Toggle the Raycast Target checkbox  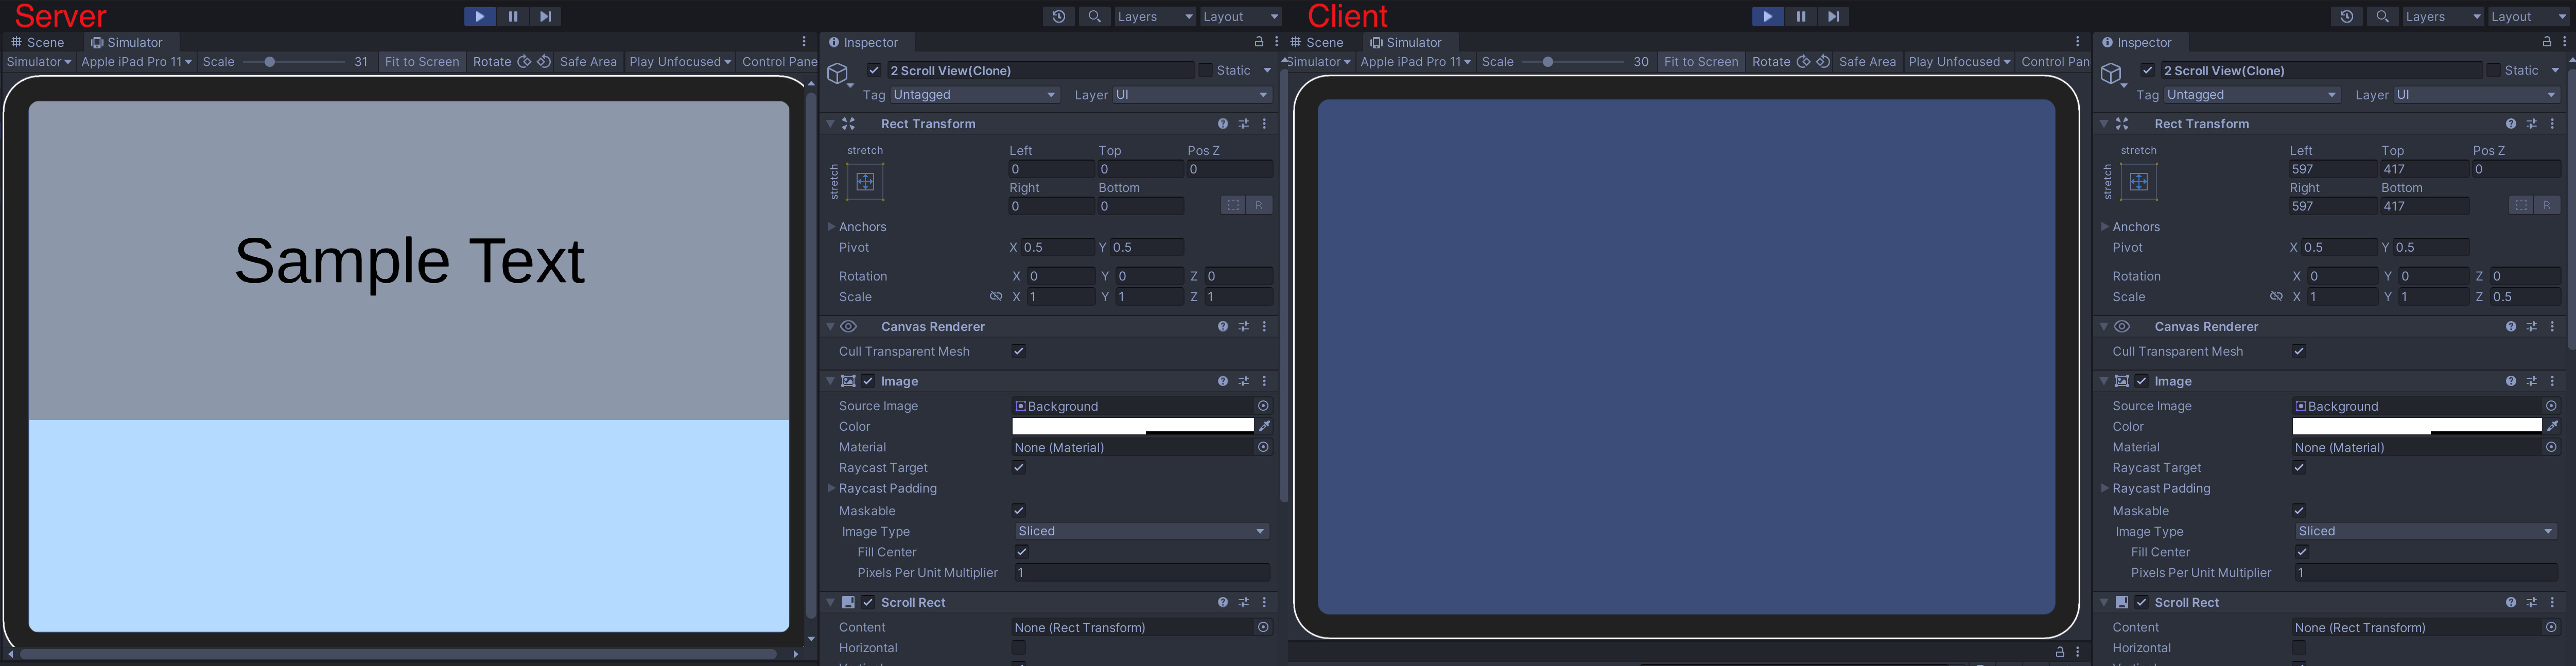click(1019, 467)
